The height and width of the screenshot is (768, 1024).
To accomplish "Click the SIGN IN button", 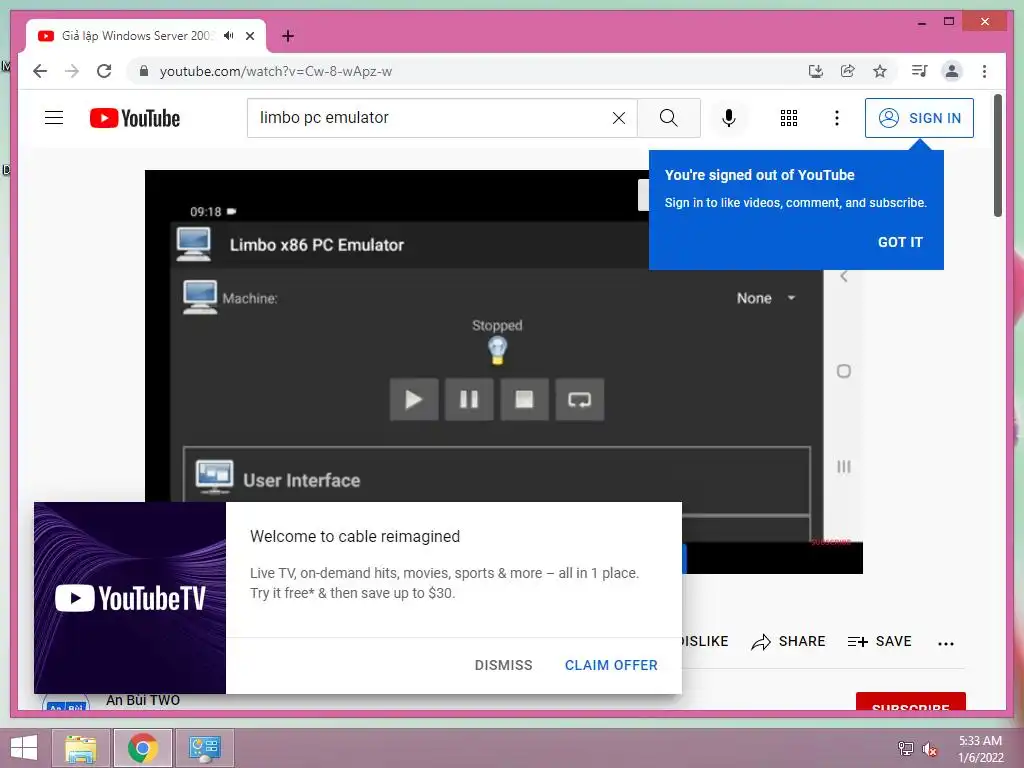I will (x=919, y=118).
